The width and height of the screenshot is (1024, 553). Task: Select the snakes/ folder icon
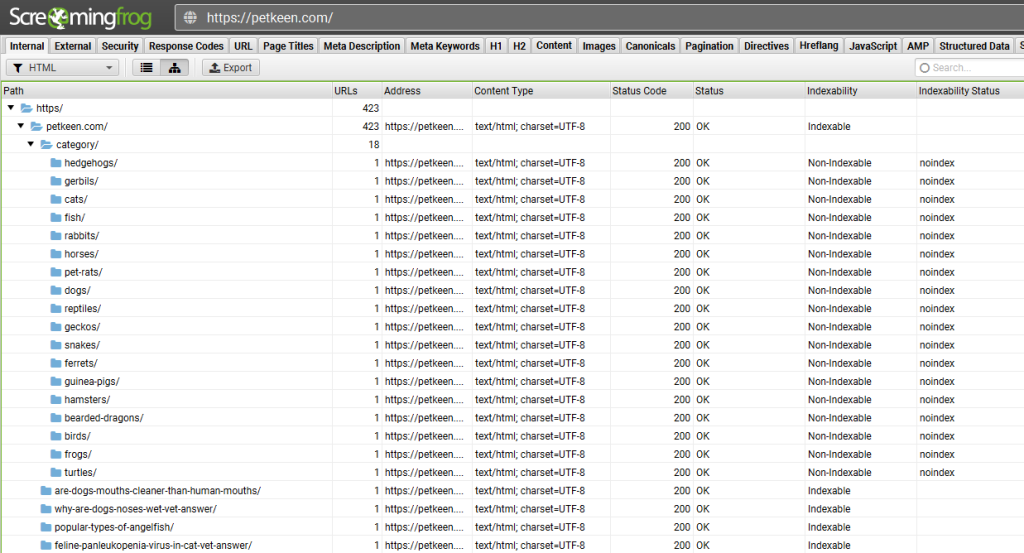[x=56, y=345]
